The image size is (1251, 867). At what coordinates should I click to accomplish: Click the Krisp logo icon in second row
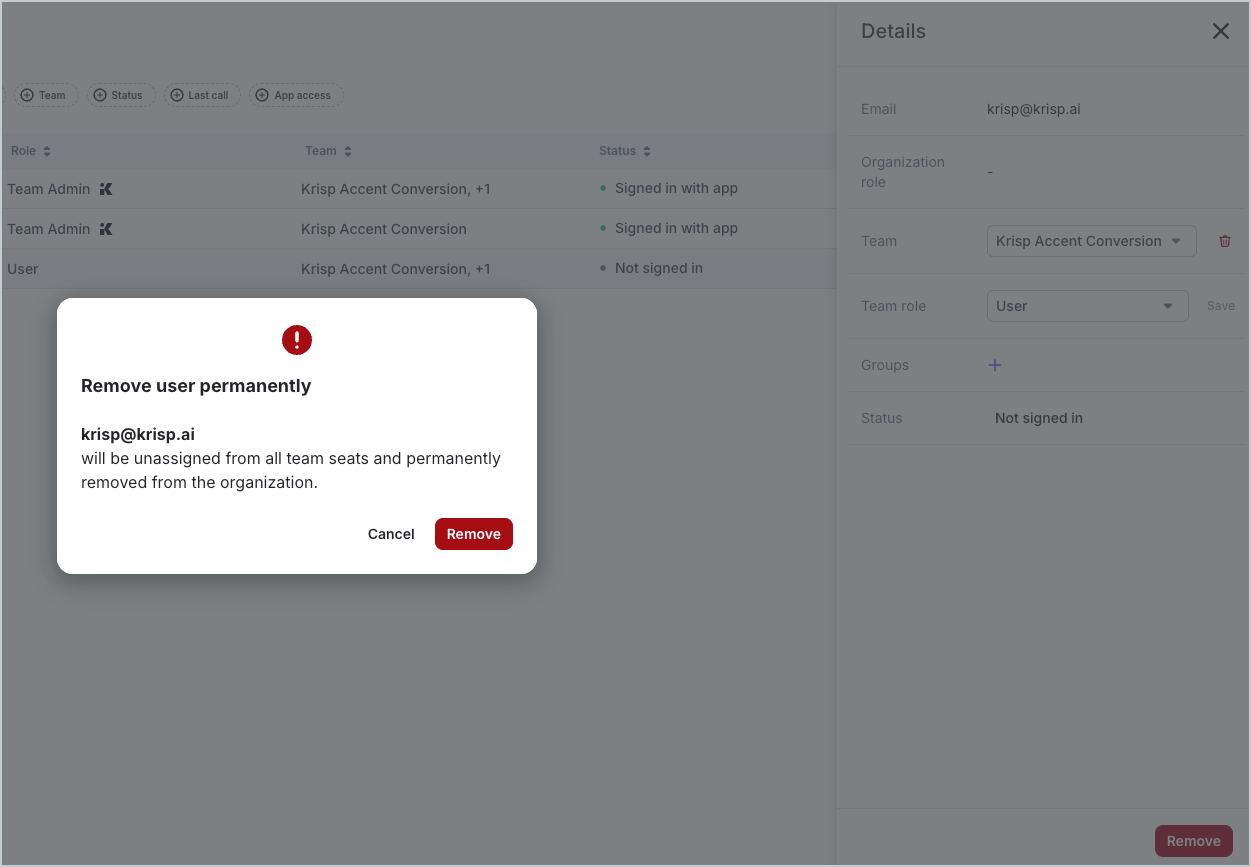coord(106,229)
